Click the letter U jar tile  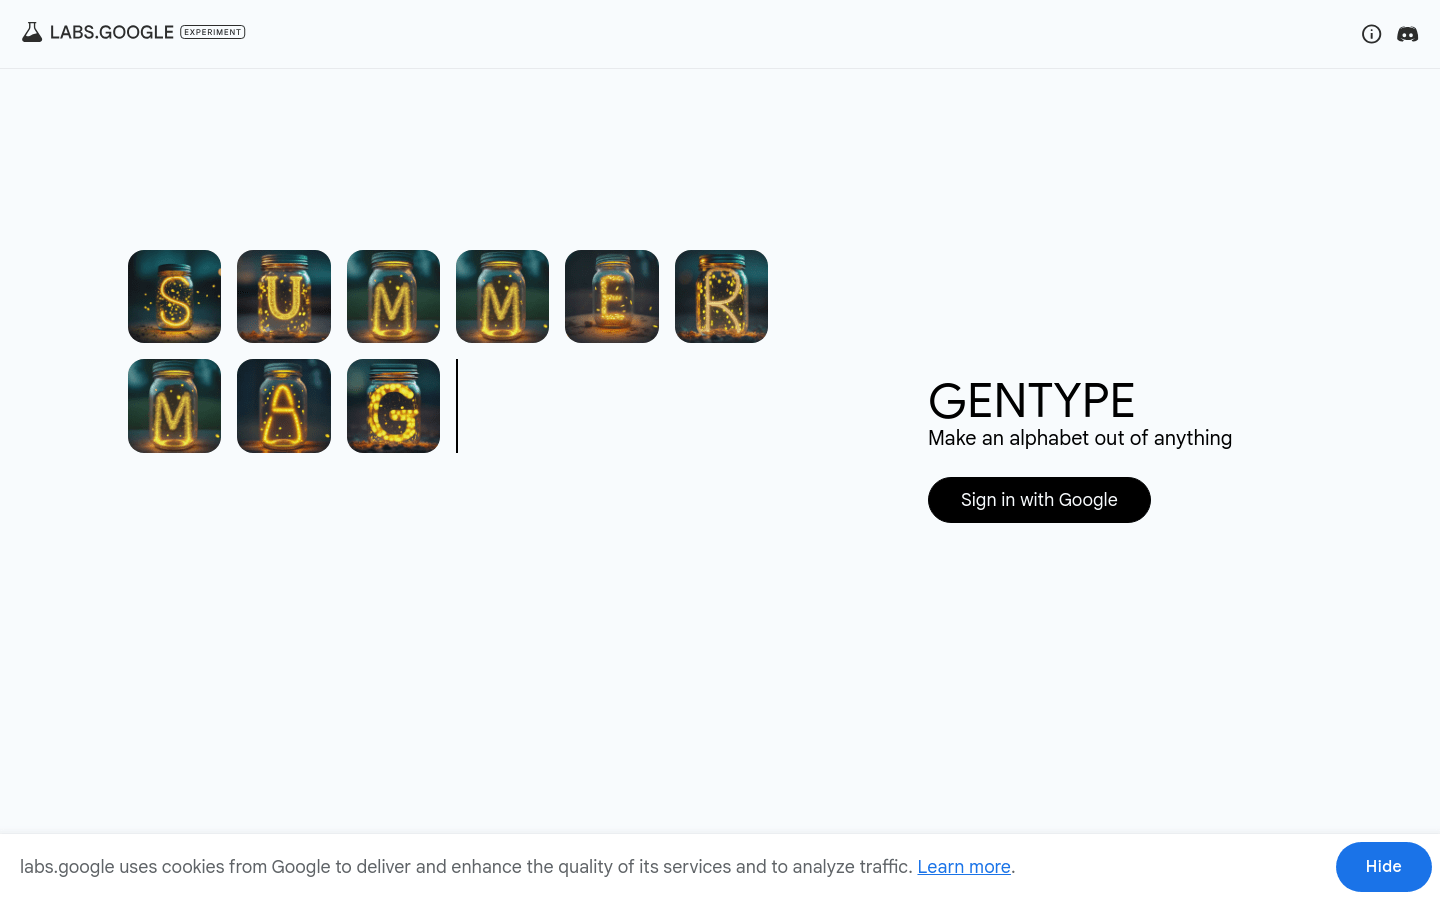pos(283,296)
